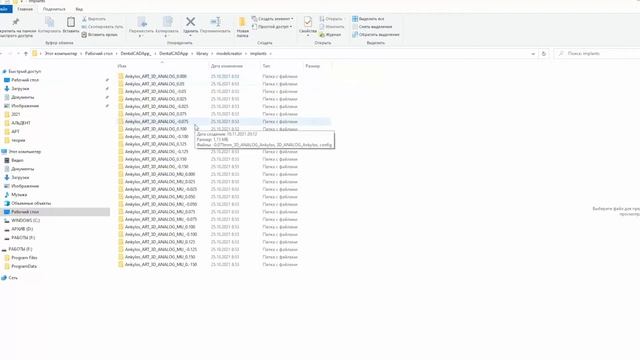Screen dimensions: 640x360
Task: Open the Простой доступ dropdown
Action: click(x=272, y=27)
